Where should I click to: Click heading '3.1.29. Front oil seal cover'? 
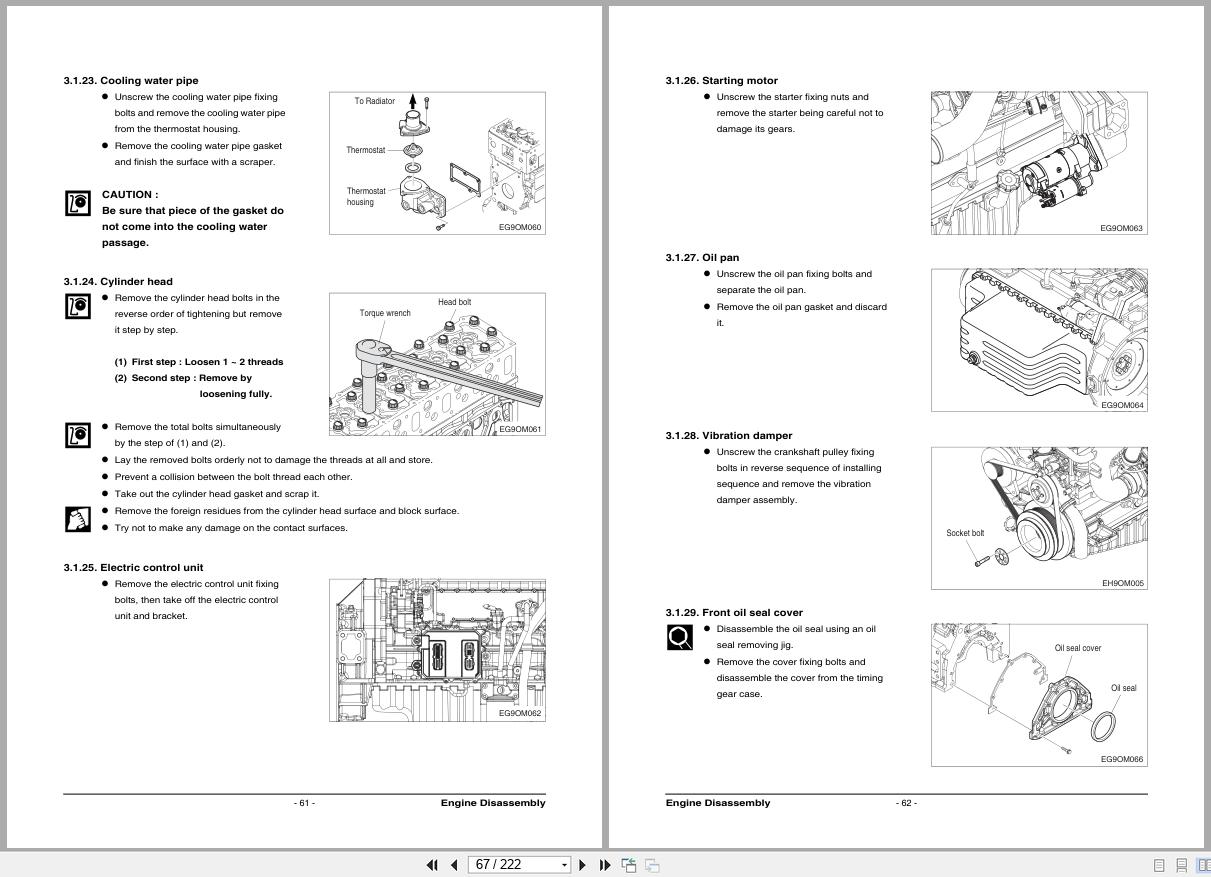734,612
